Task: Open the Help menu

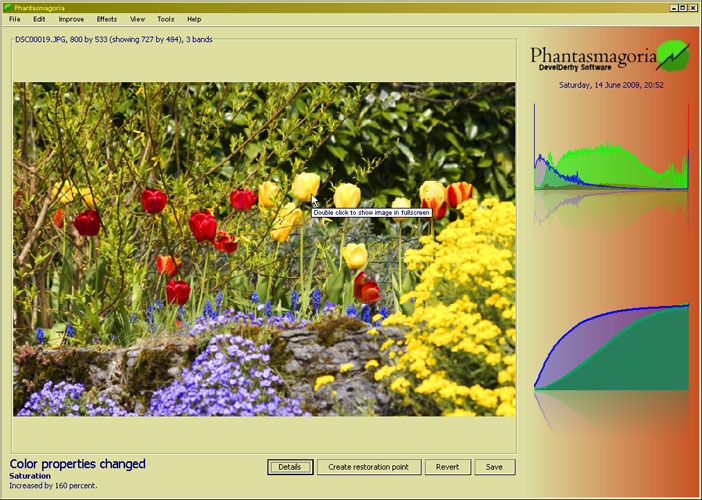Action: [x=194, y=19]
